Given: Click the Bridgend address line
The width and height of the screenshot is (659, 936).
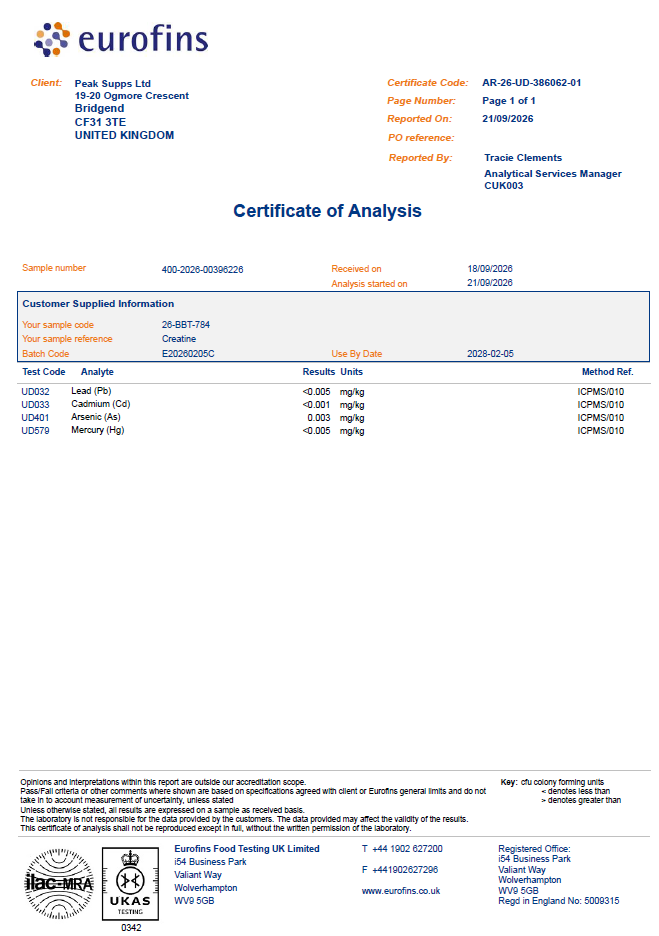Looking at the screenshot, I should [x=99, y=108].
